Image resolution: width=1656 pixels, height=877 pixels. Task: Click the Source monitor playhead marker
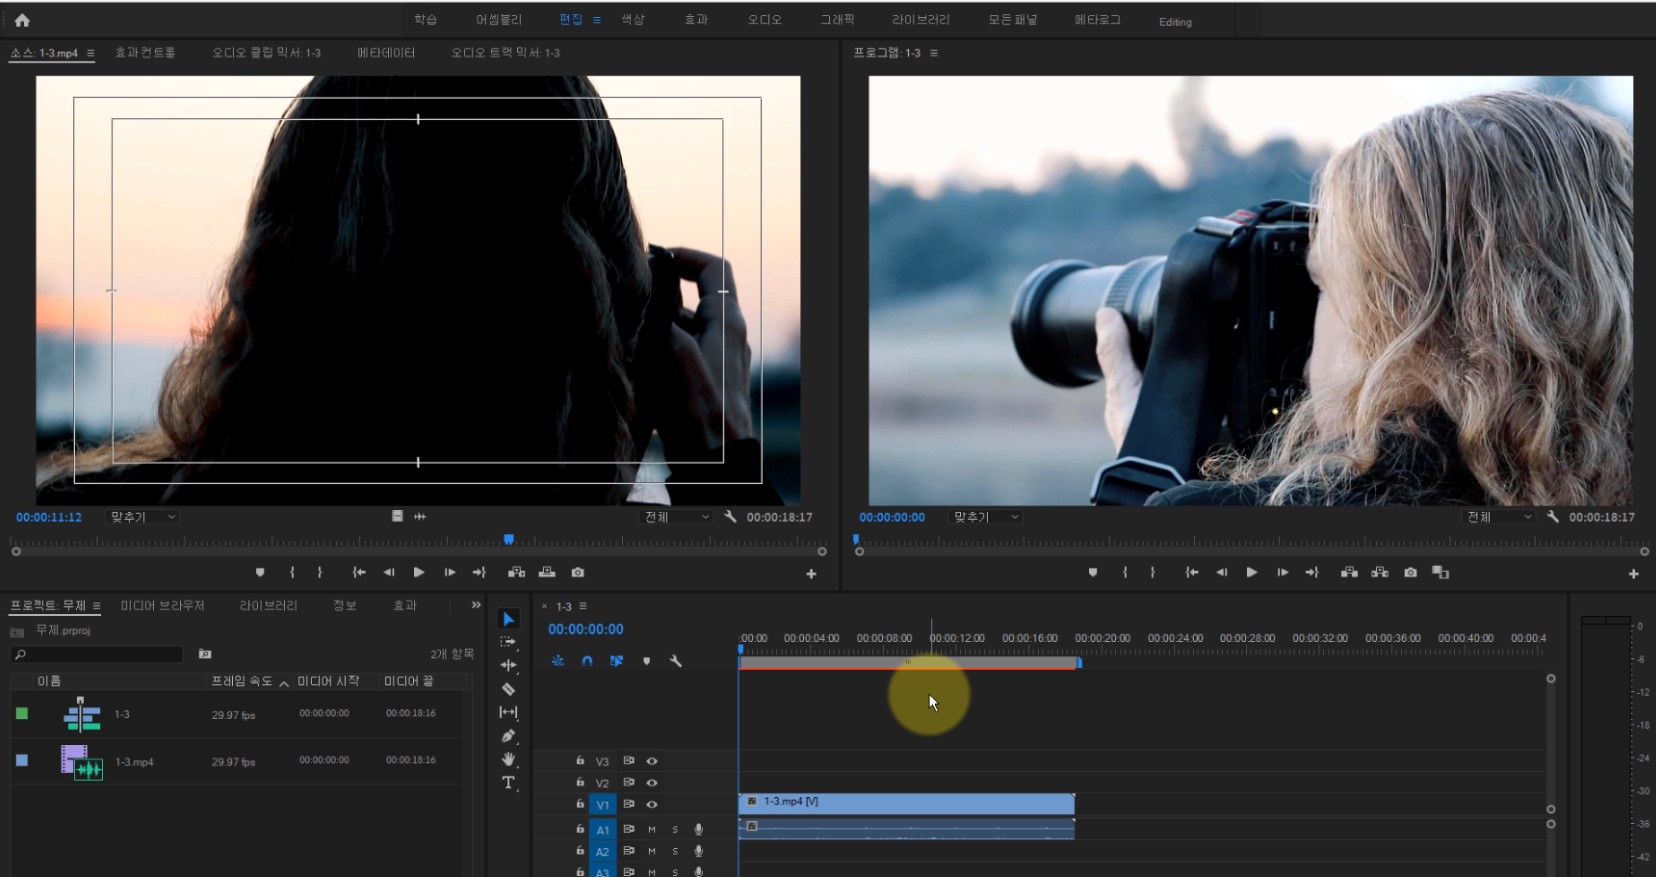point(509,540)
